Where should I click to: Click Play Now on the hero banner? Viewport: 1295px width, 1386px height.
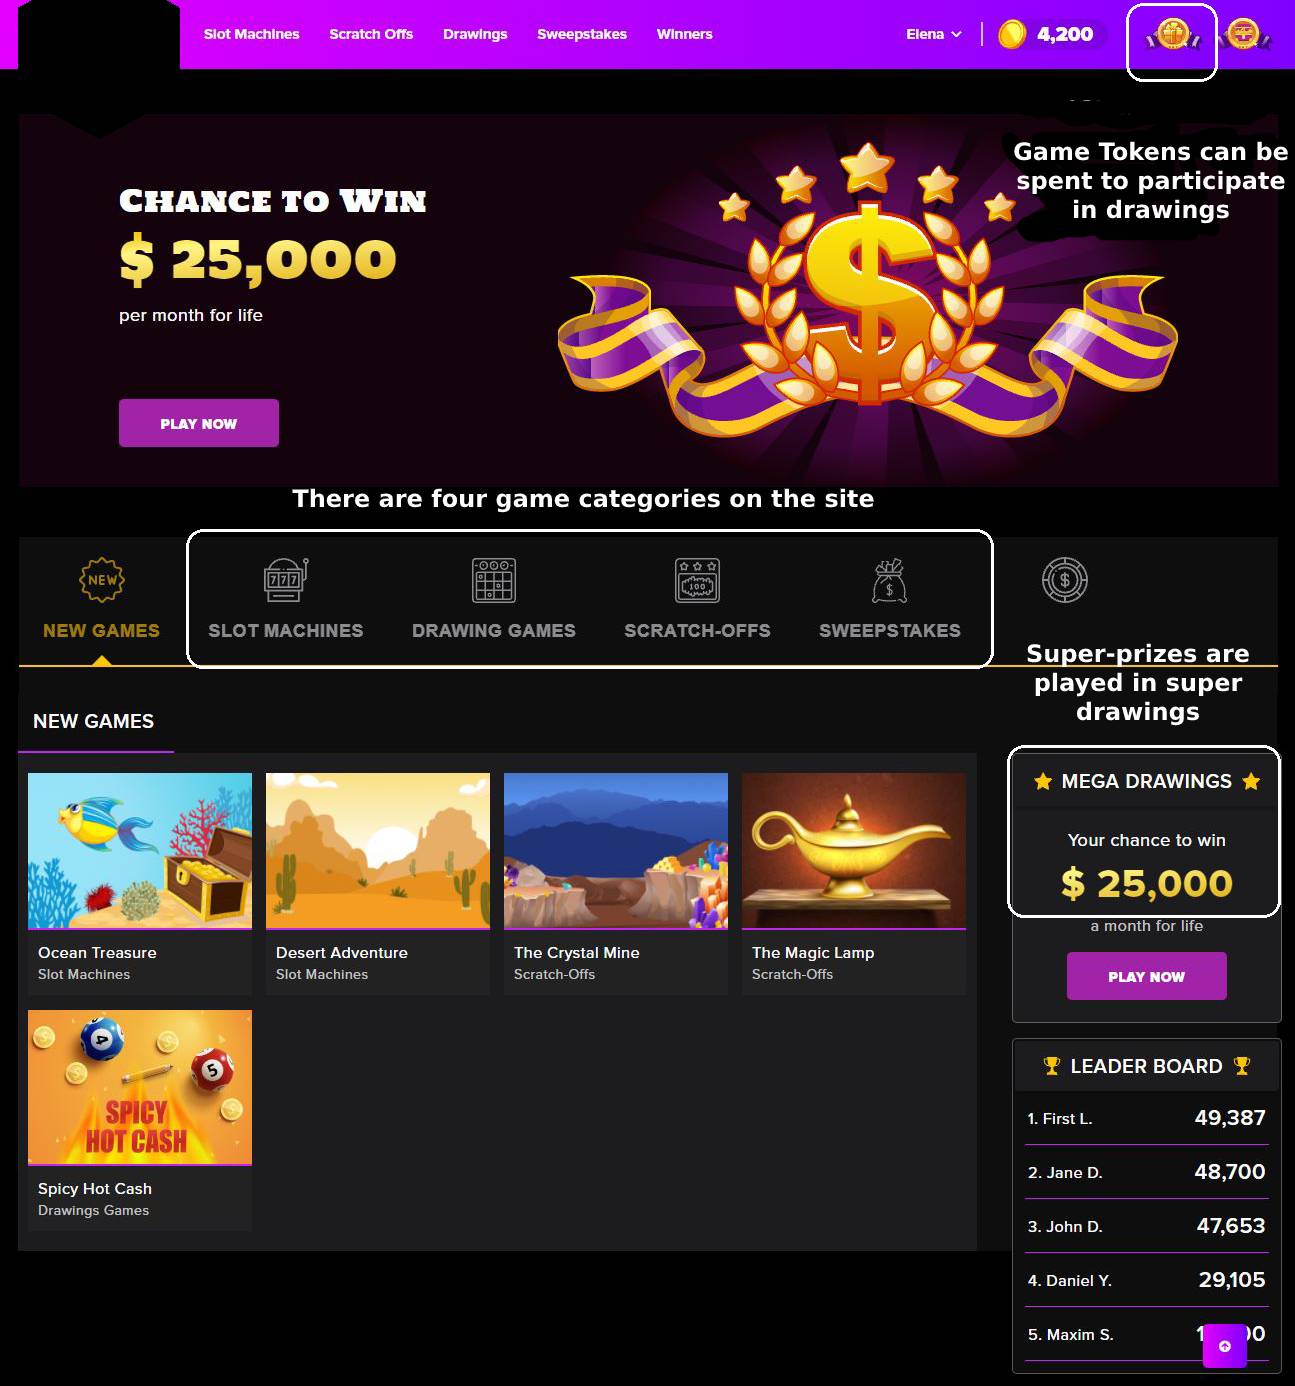pyautogui.click(x=199, y=423)
